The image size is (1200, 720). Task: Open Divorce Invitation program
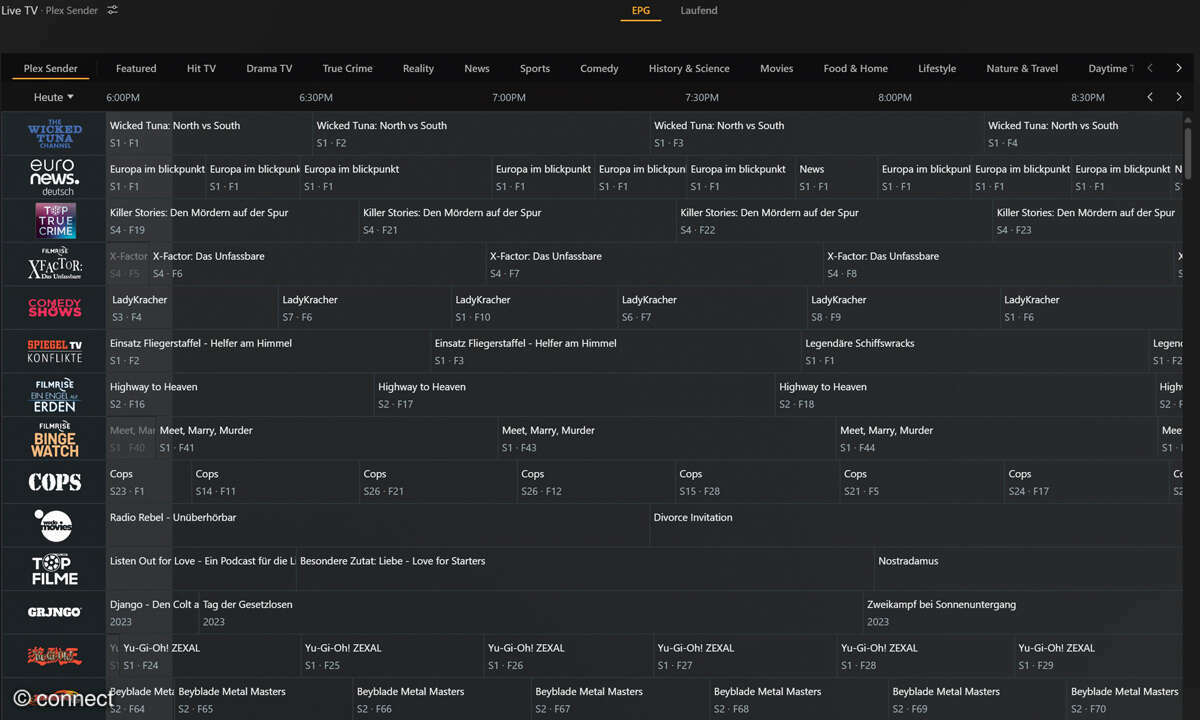(916, 525)
